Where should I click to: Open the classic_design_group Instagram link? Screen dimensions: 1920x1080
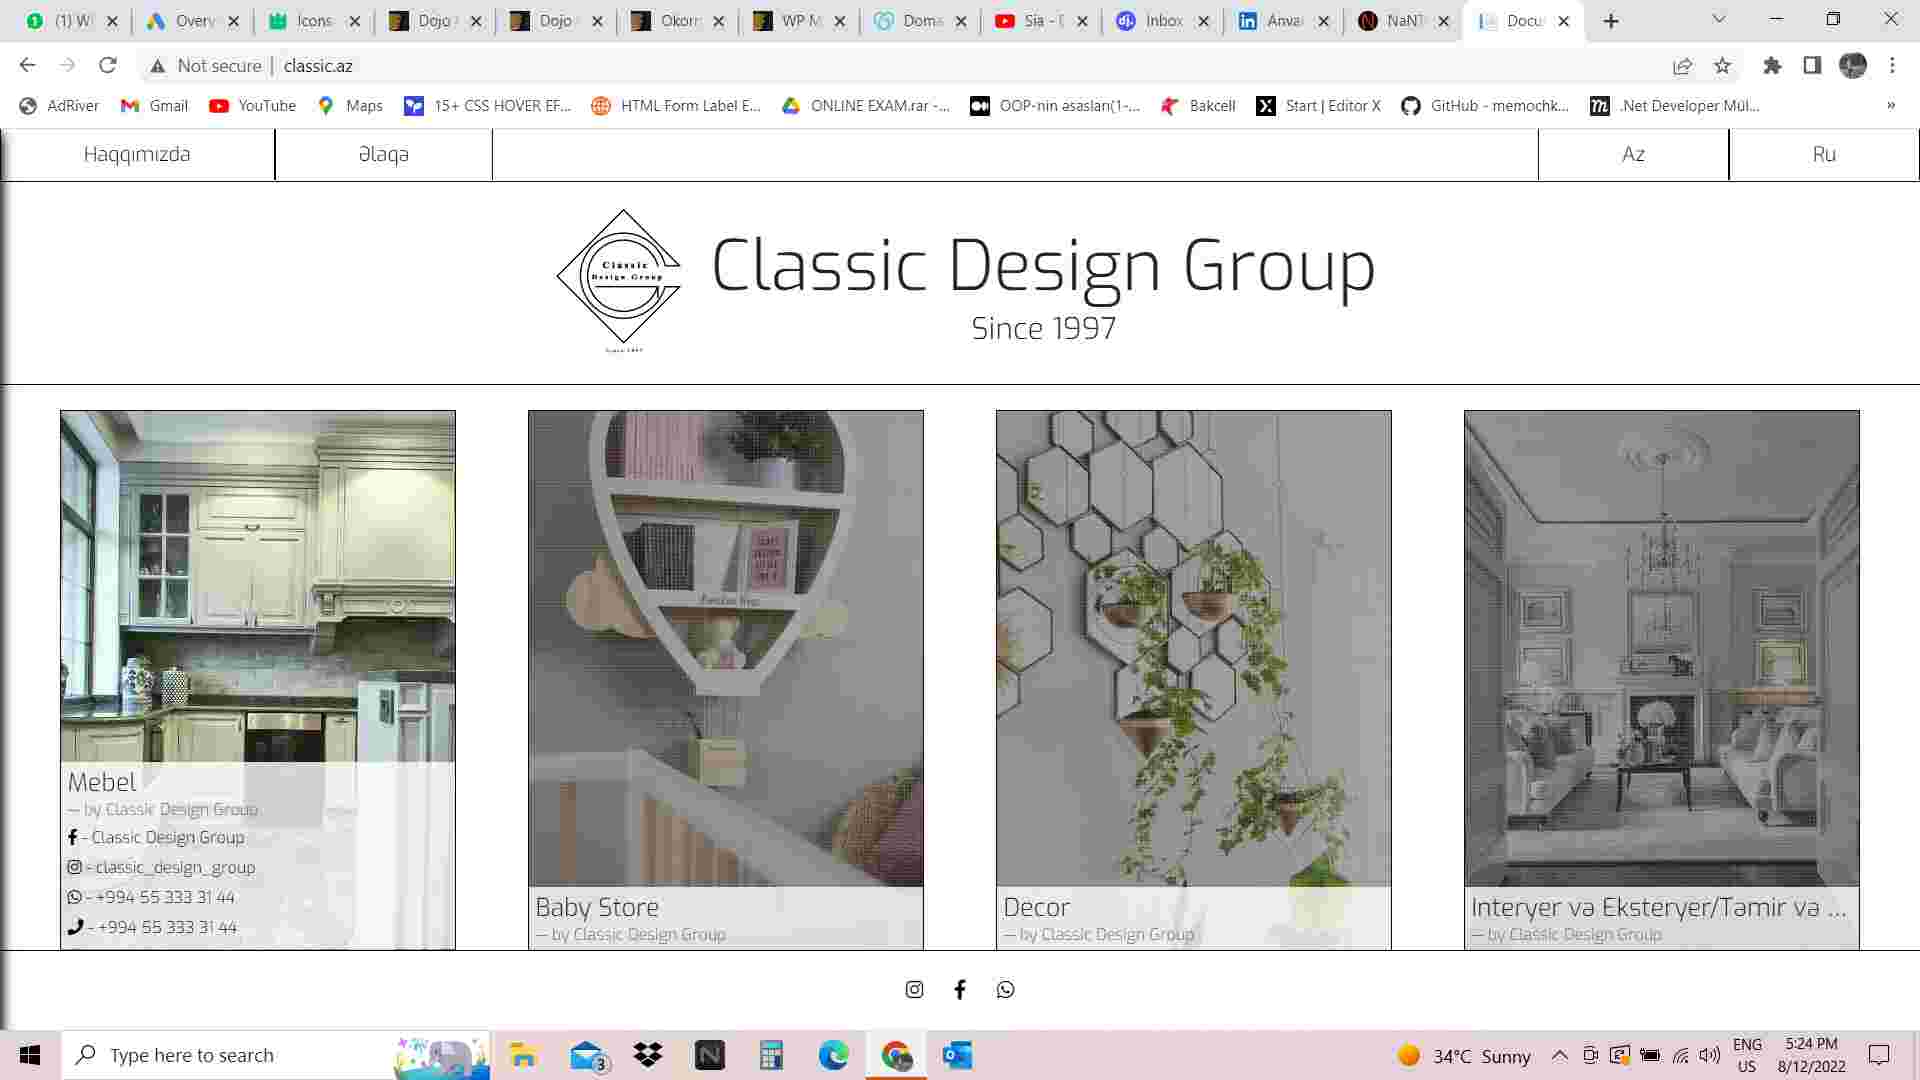pyautogui.click(x=168, y=868)
